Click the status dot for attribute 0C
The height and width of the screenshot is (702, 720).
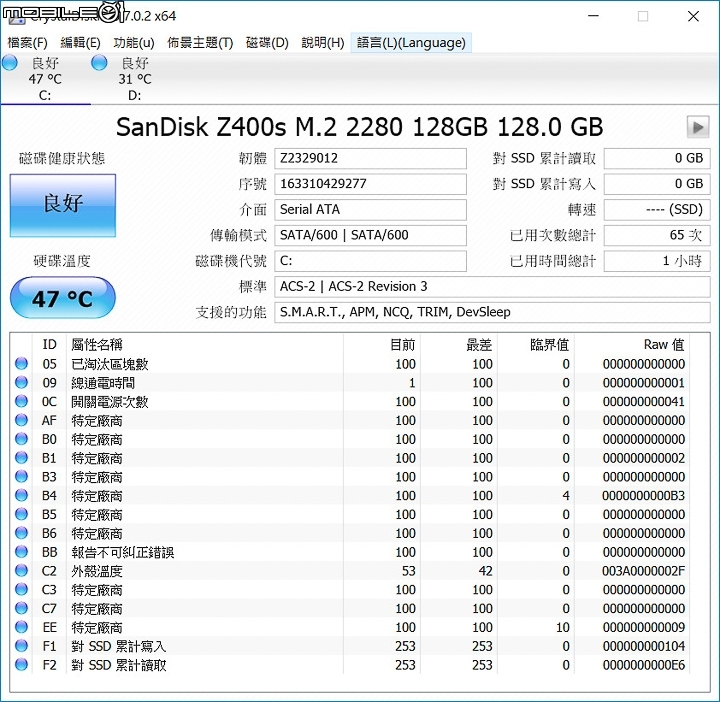pyautogui.click(x=21, y=401)
